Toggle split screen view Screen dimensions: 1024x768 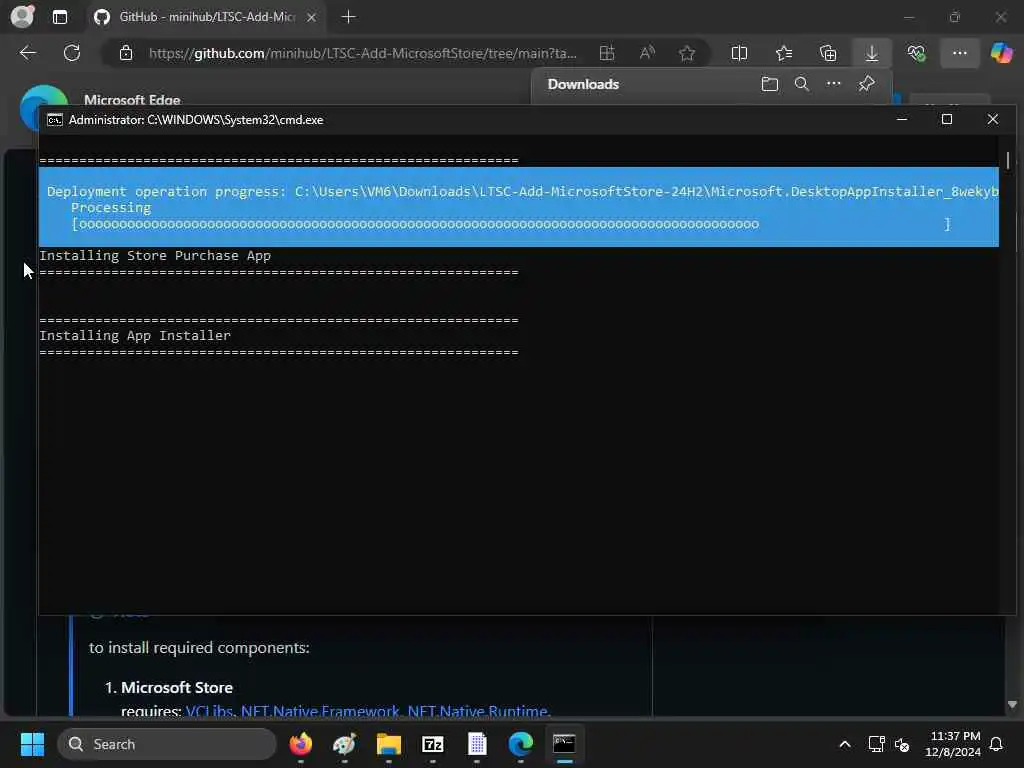point(739,54)
